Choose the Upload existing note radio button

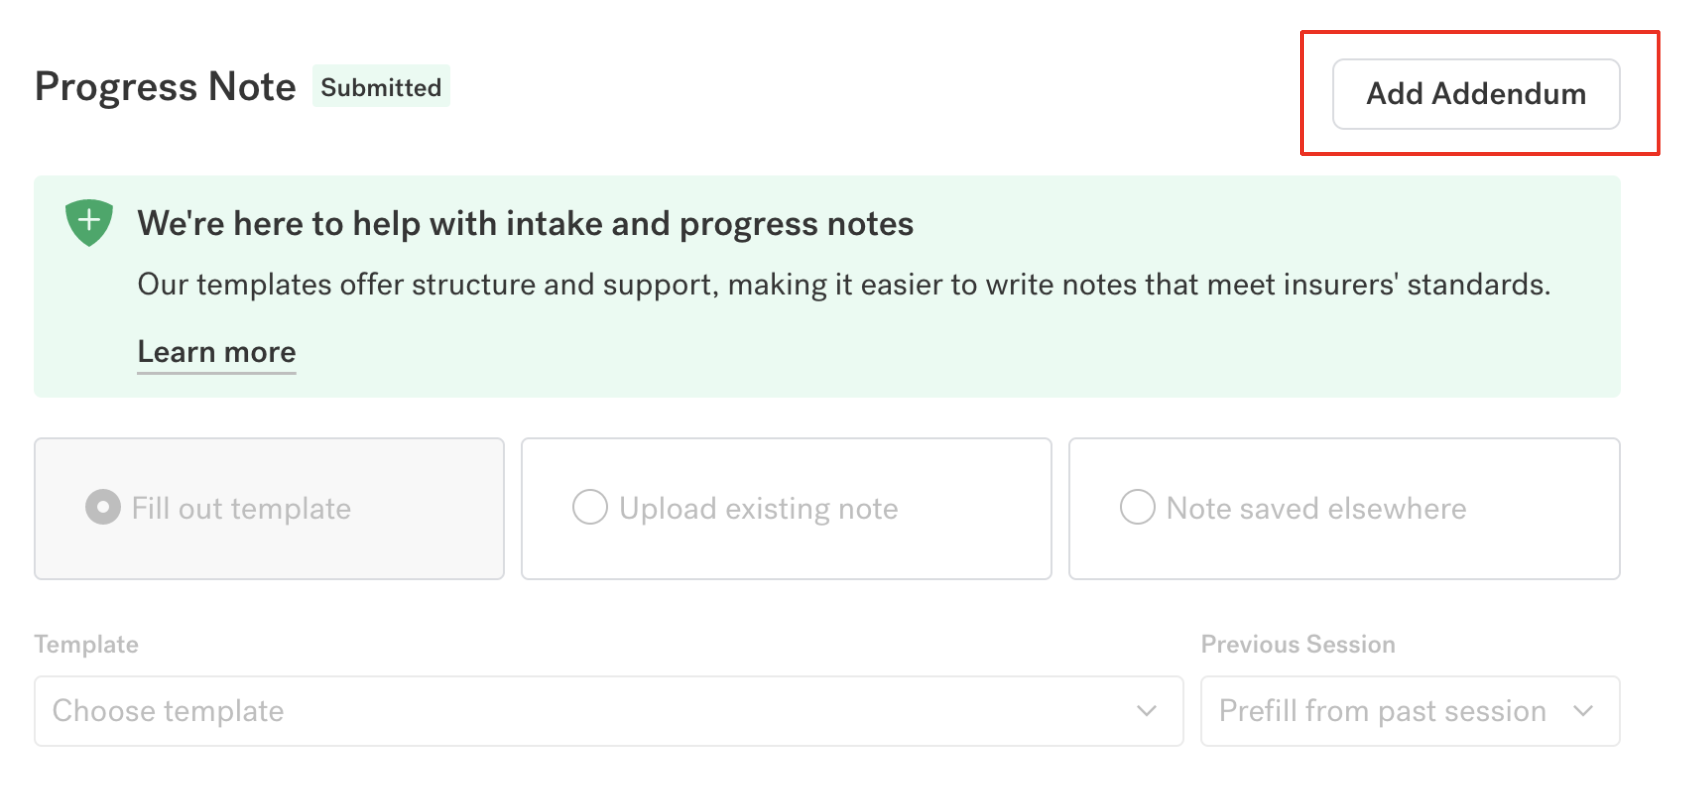[590, 507]
